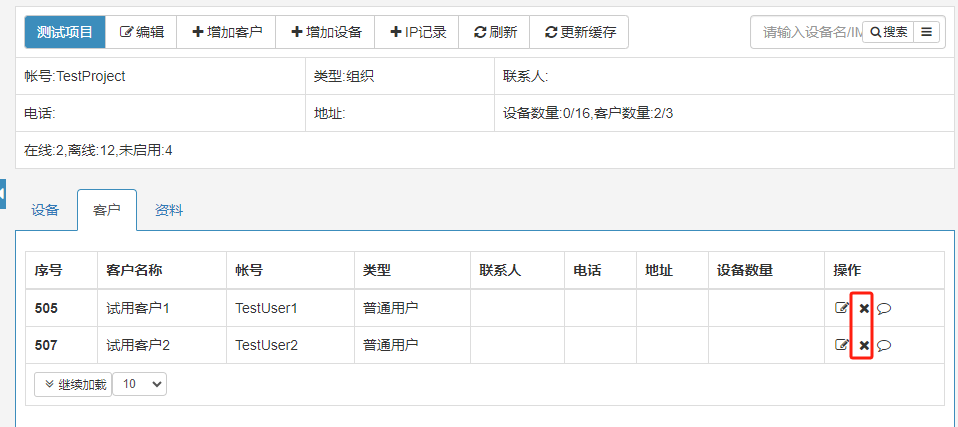958x427 pixels.
Task: Collapse the left sidebar arrow handle
Action: pos(3,193)
